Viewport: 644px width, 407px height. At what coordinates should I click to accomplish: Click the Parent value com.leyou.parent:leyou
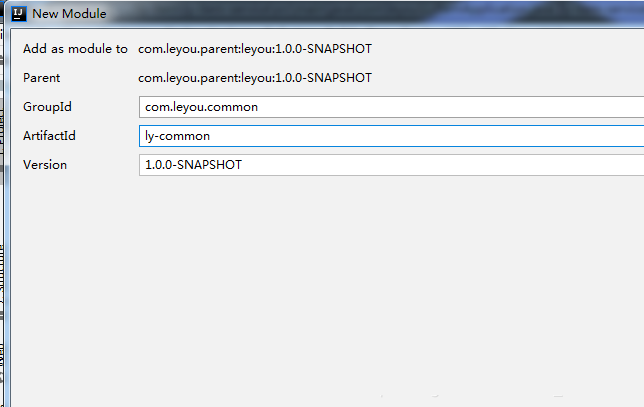255,78
